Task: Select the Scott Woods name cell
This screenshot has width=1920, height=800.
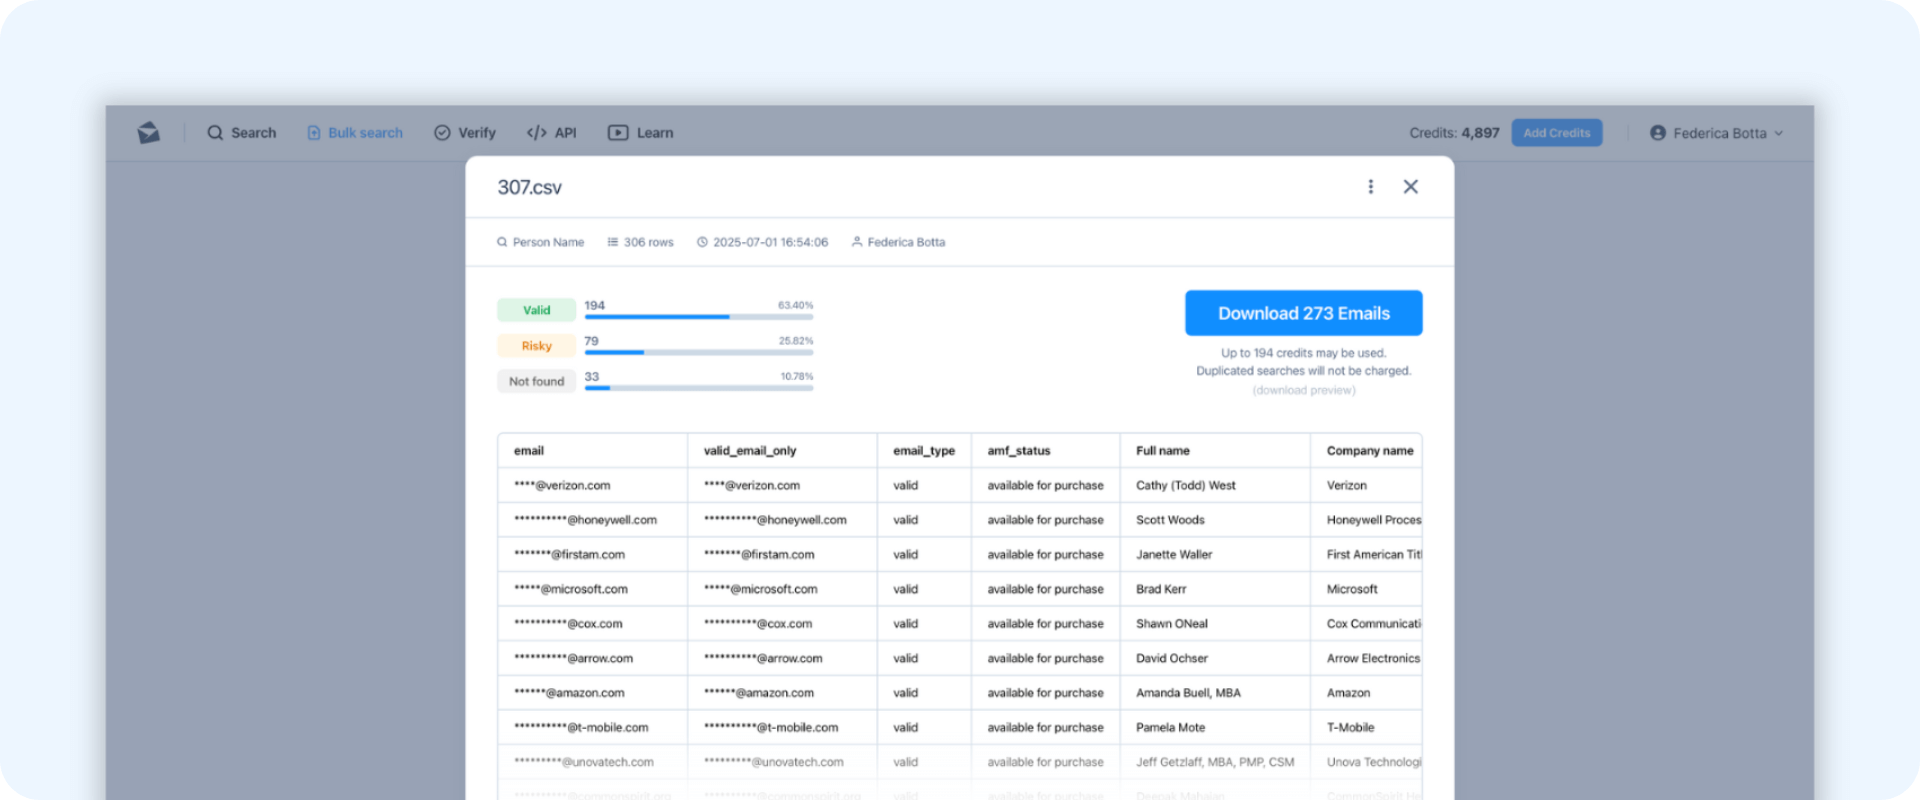Action: click(x=1215, y=520)
